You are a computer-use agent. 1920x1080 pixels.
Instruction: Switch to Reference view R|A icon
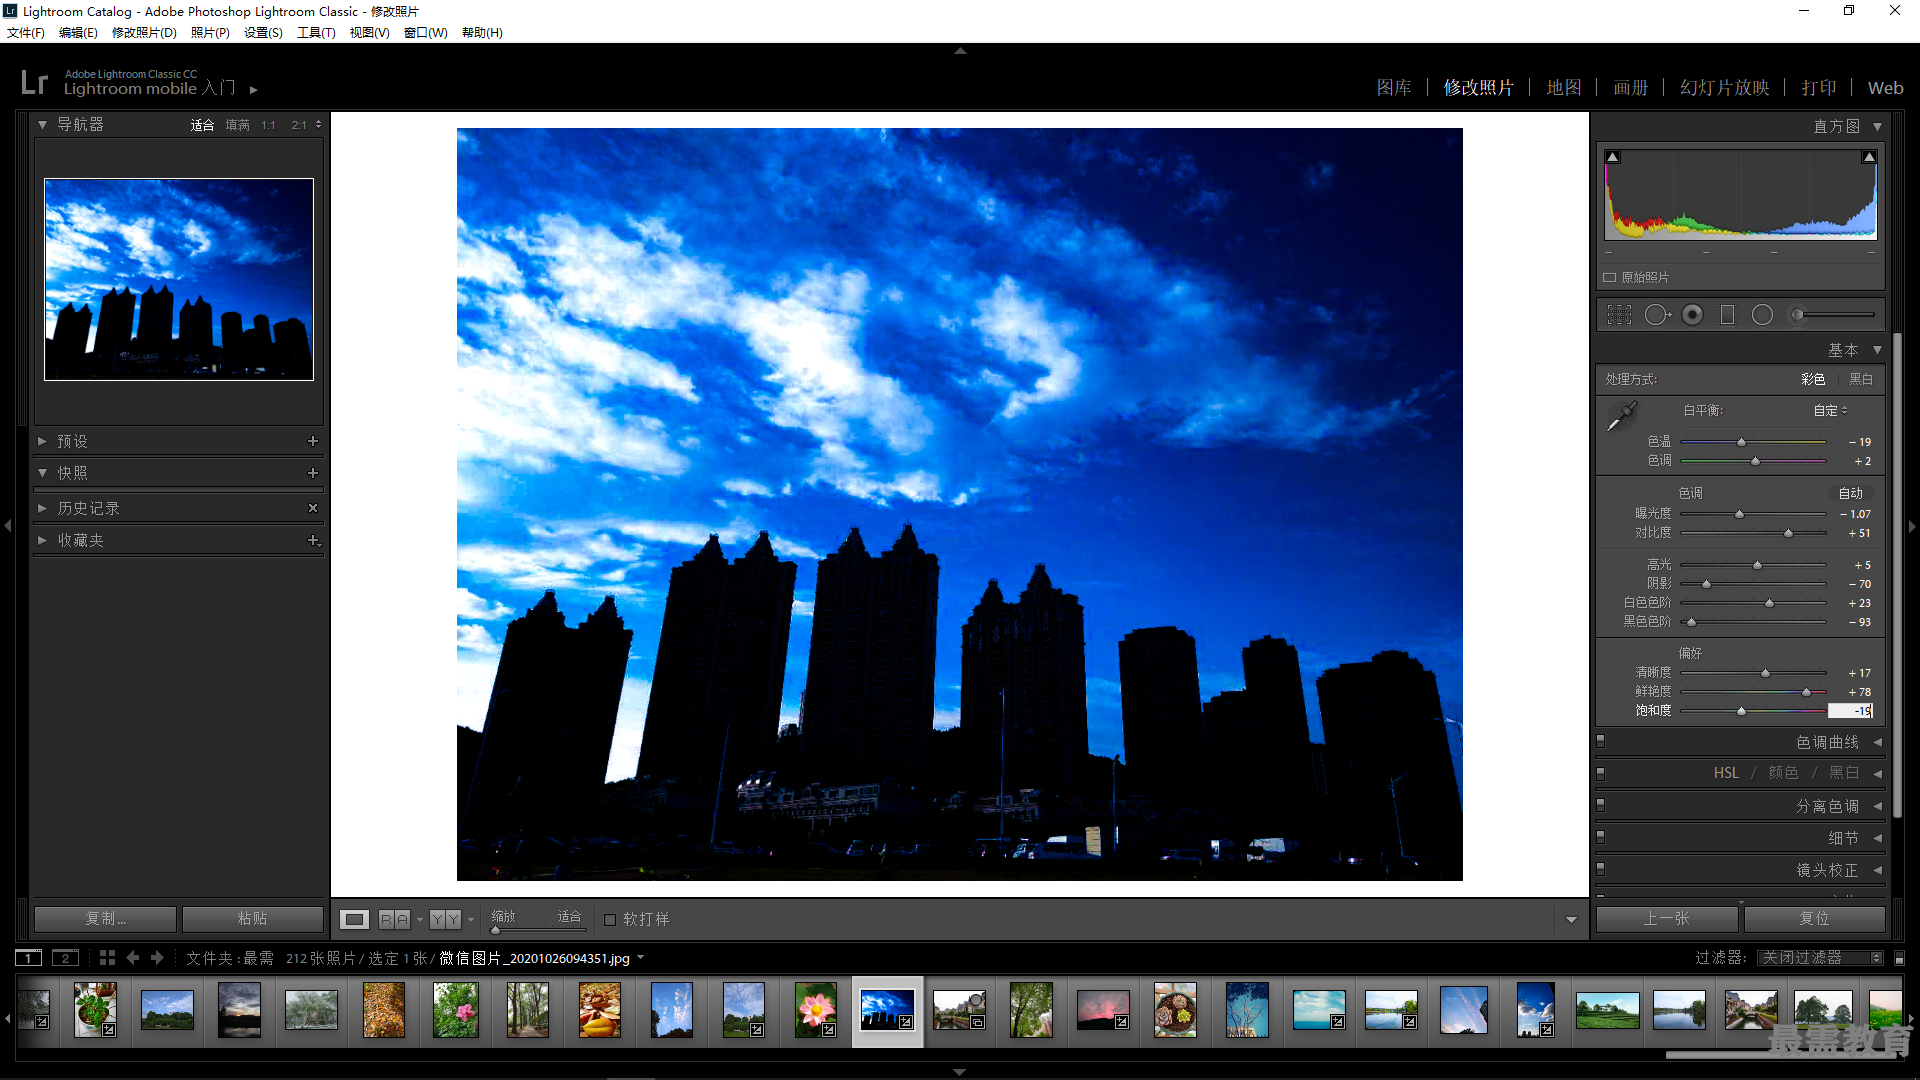coord(394,919)
